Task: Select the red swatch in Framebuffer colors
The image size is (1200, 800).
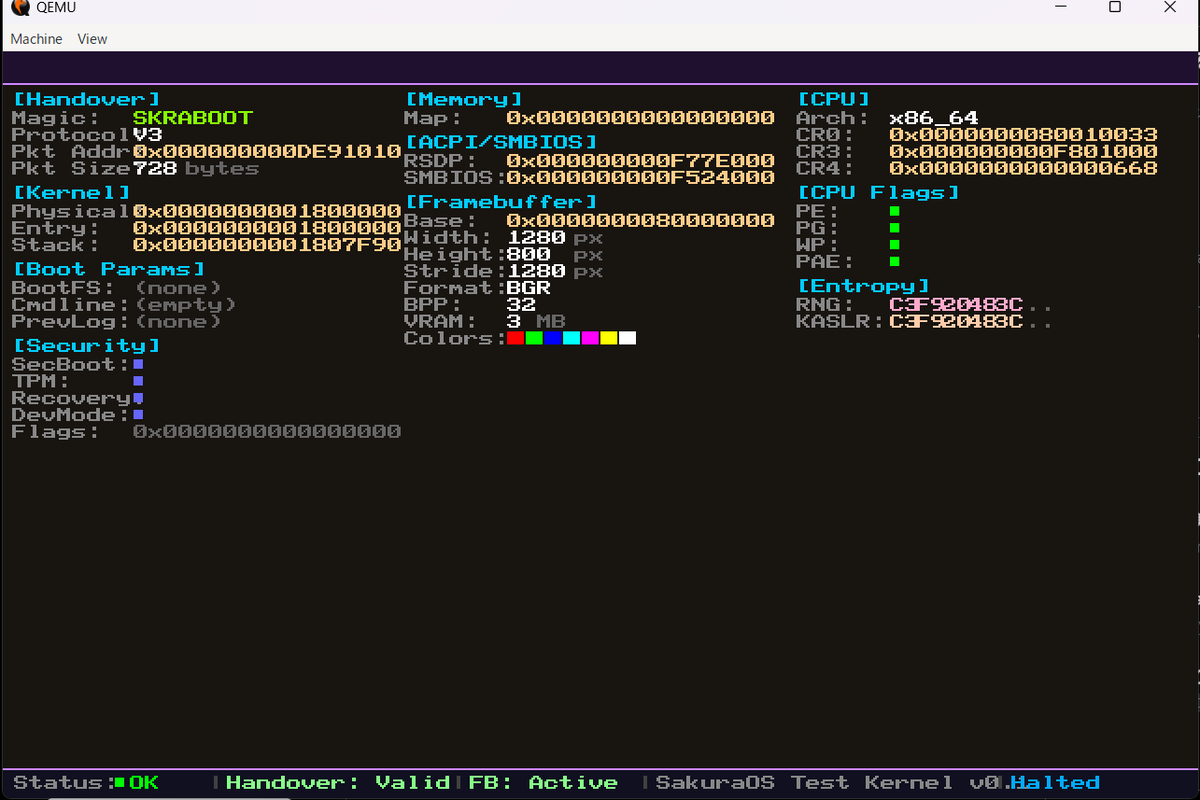Action: pyautogui.click(x=515, y=337)
